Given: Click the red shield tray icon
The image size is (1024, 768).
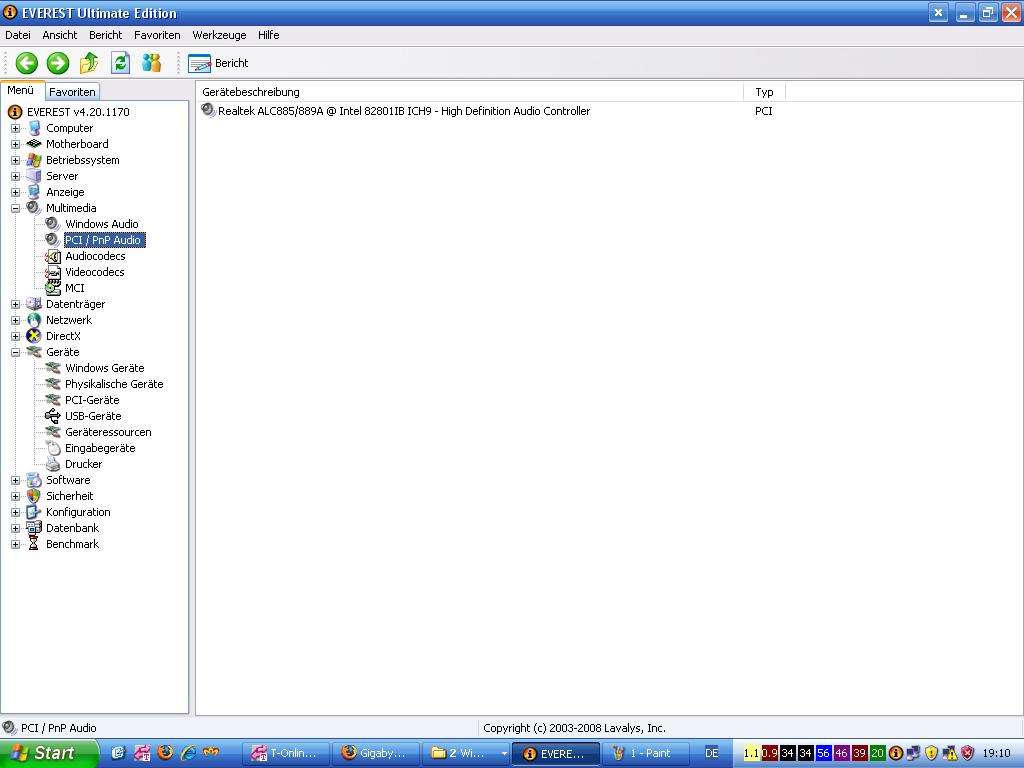Looking at the screenshot, I should click(967, 754).
